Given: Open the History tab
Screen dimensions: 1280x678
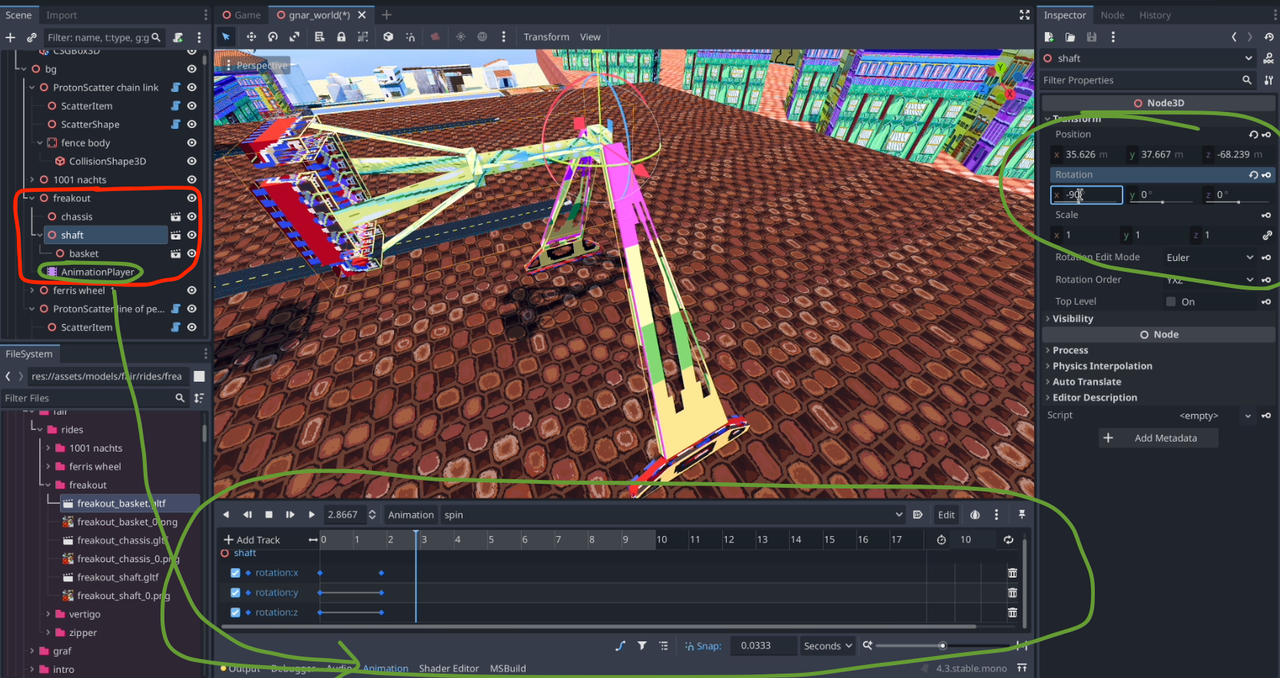Looking at the screenshot, I should (1155, 15).
